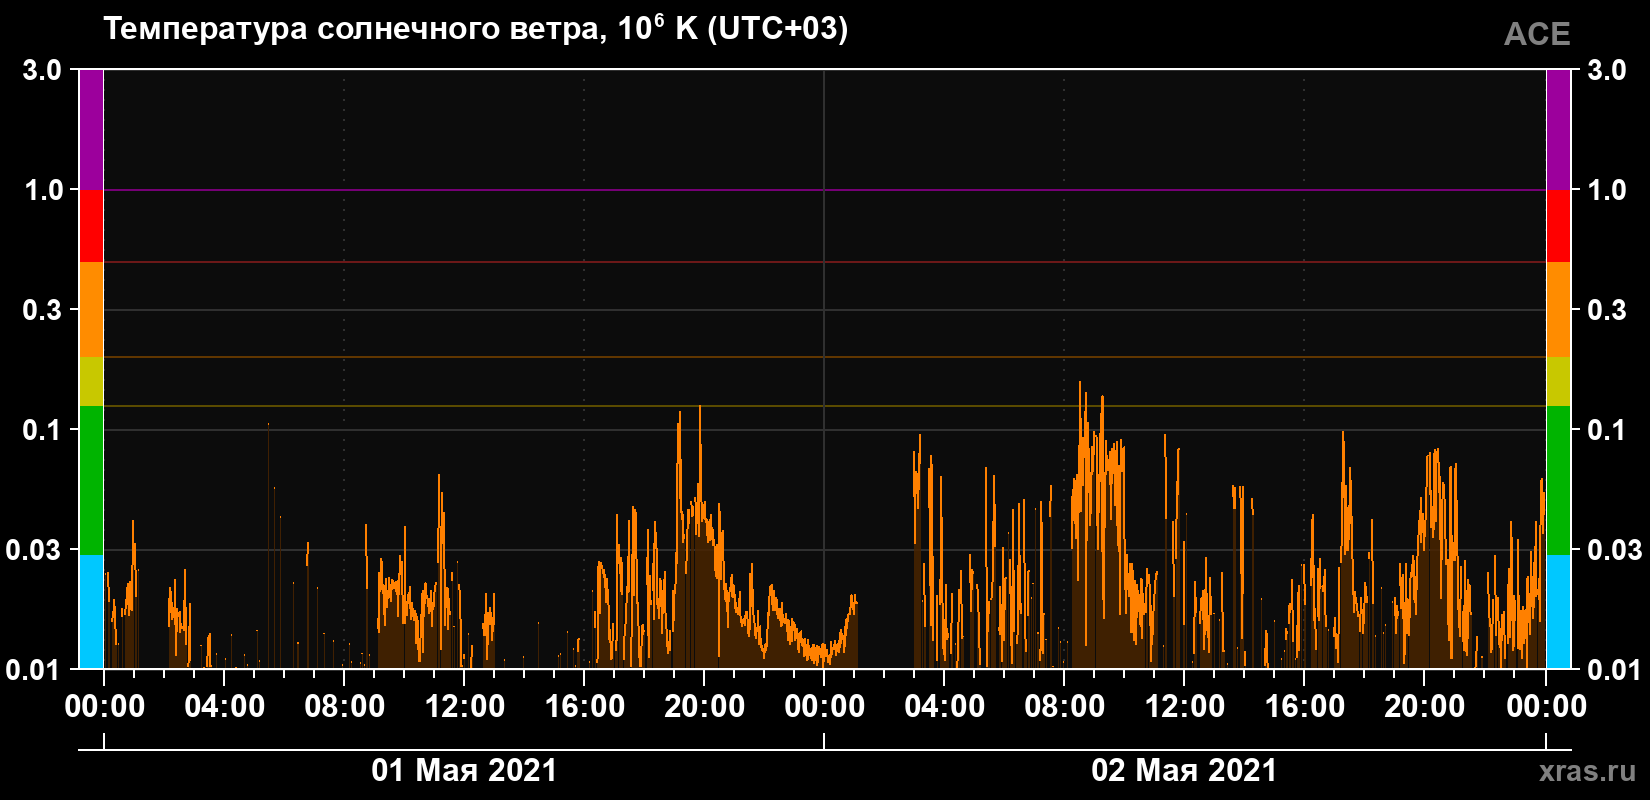The image size is (1650, 800).
Task: Click the 08:00 tick label under 02 Мая
Action: tap(1065, 707)
